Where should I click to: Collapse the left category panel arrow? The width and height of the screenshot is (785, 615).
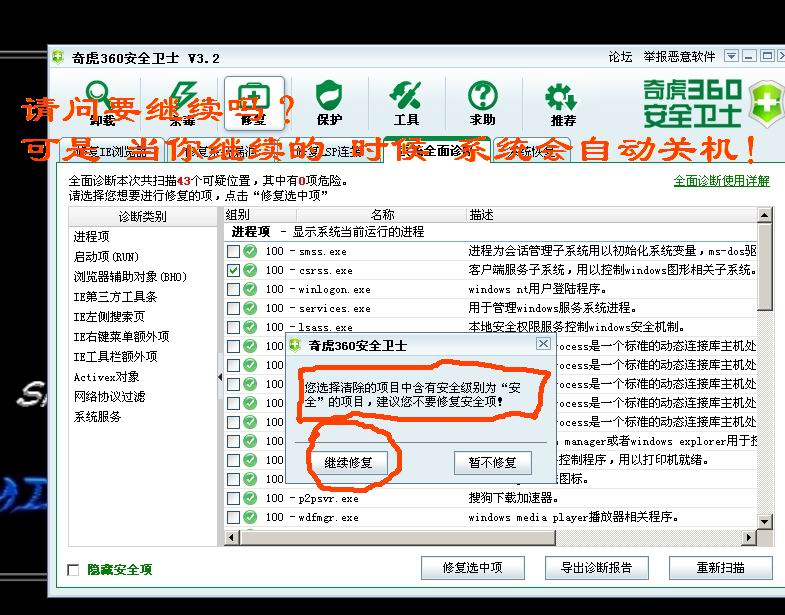coord(220,377)
